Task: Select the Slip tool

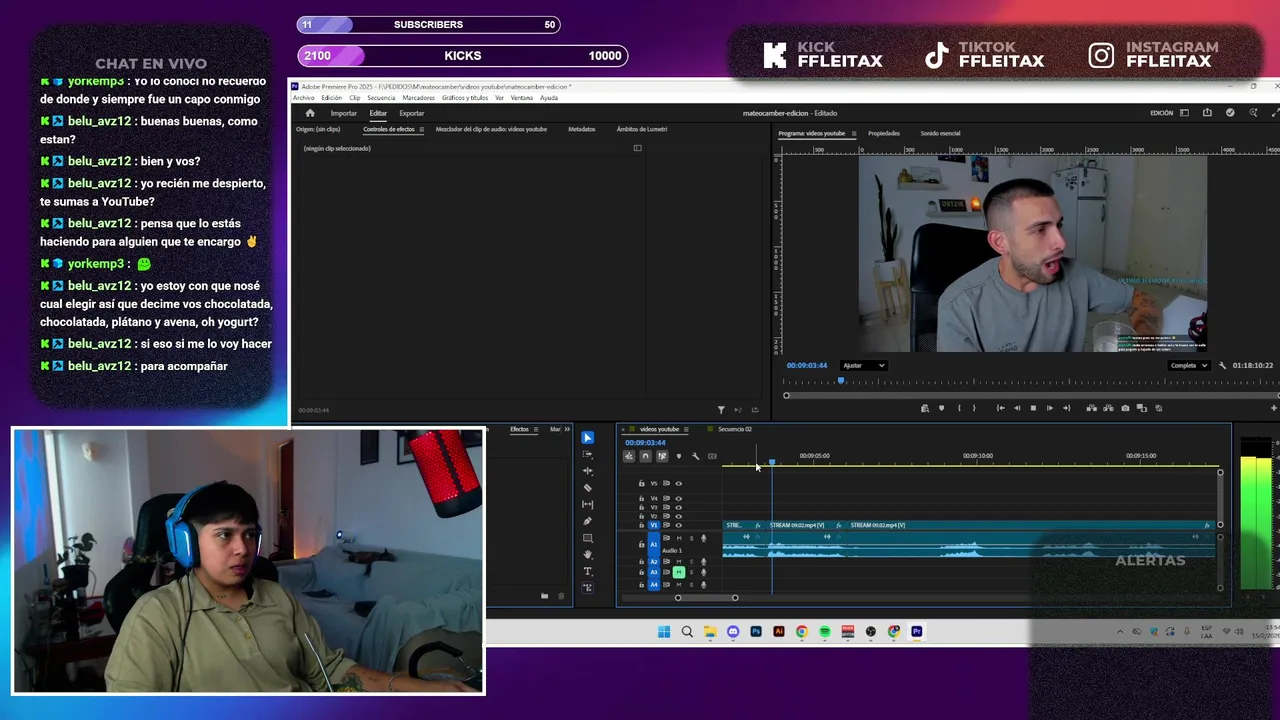Action: (x=588, y=505)
